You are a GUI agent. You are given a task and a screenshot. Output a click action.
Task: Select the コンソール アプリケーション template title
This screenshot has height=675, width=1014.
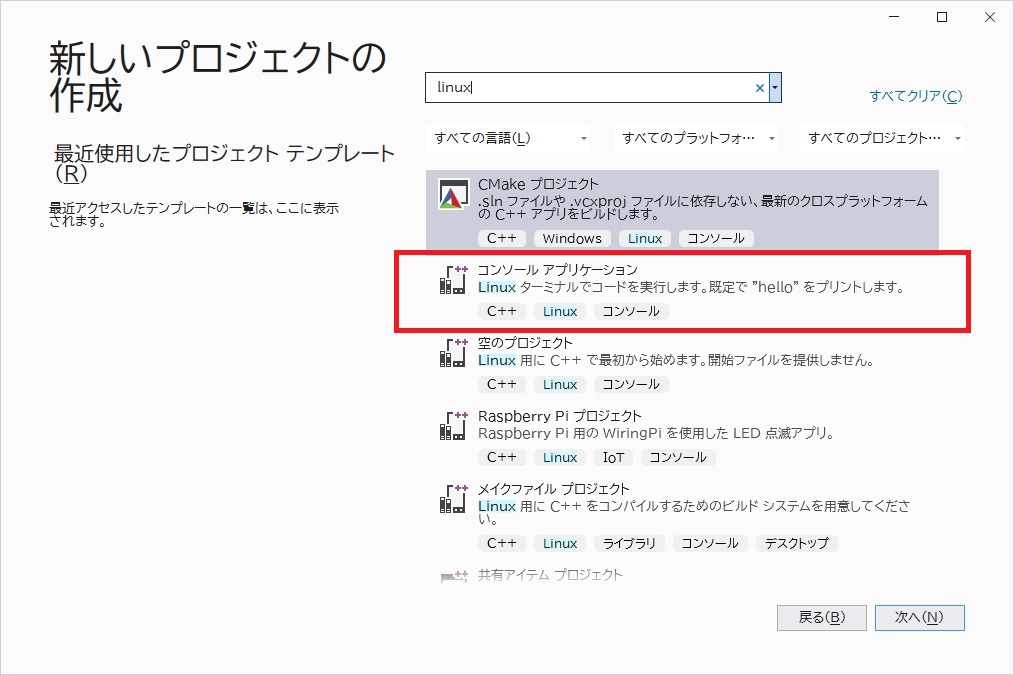coord(557,270)
